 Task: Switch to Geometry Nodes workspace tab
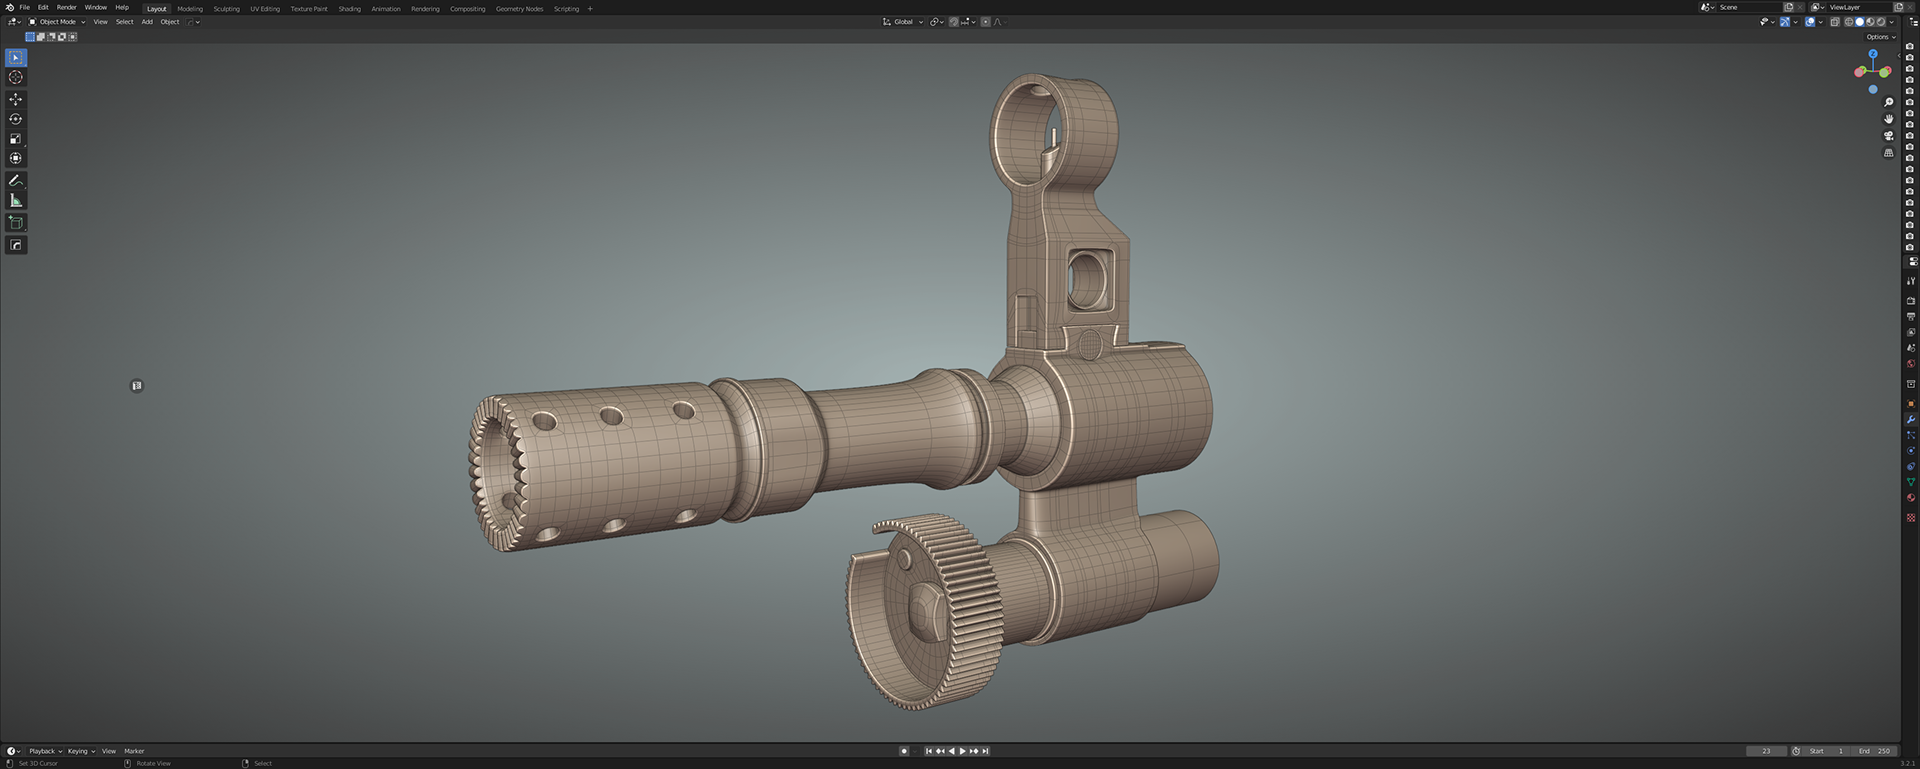click(x=519, y=9)
